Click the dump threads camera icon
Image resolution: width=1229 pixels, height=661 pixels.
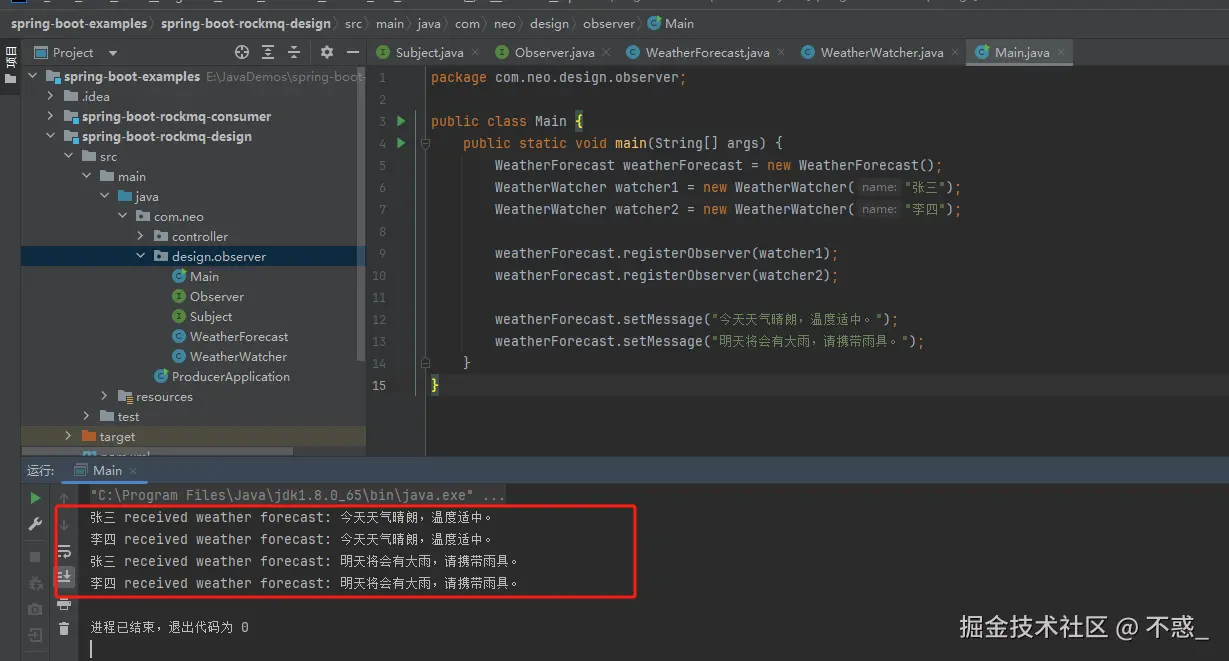click(35, 609)
